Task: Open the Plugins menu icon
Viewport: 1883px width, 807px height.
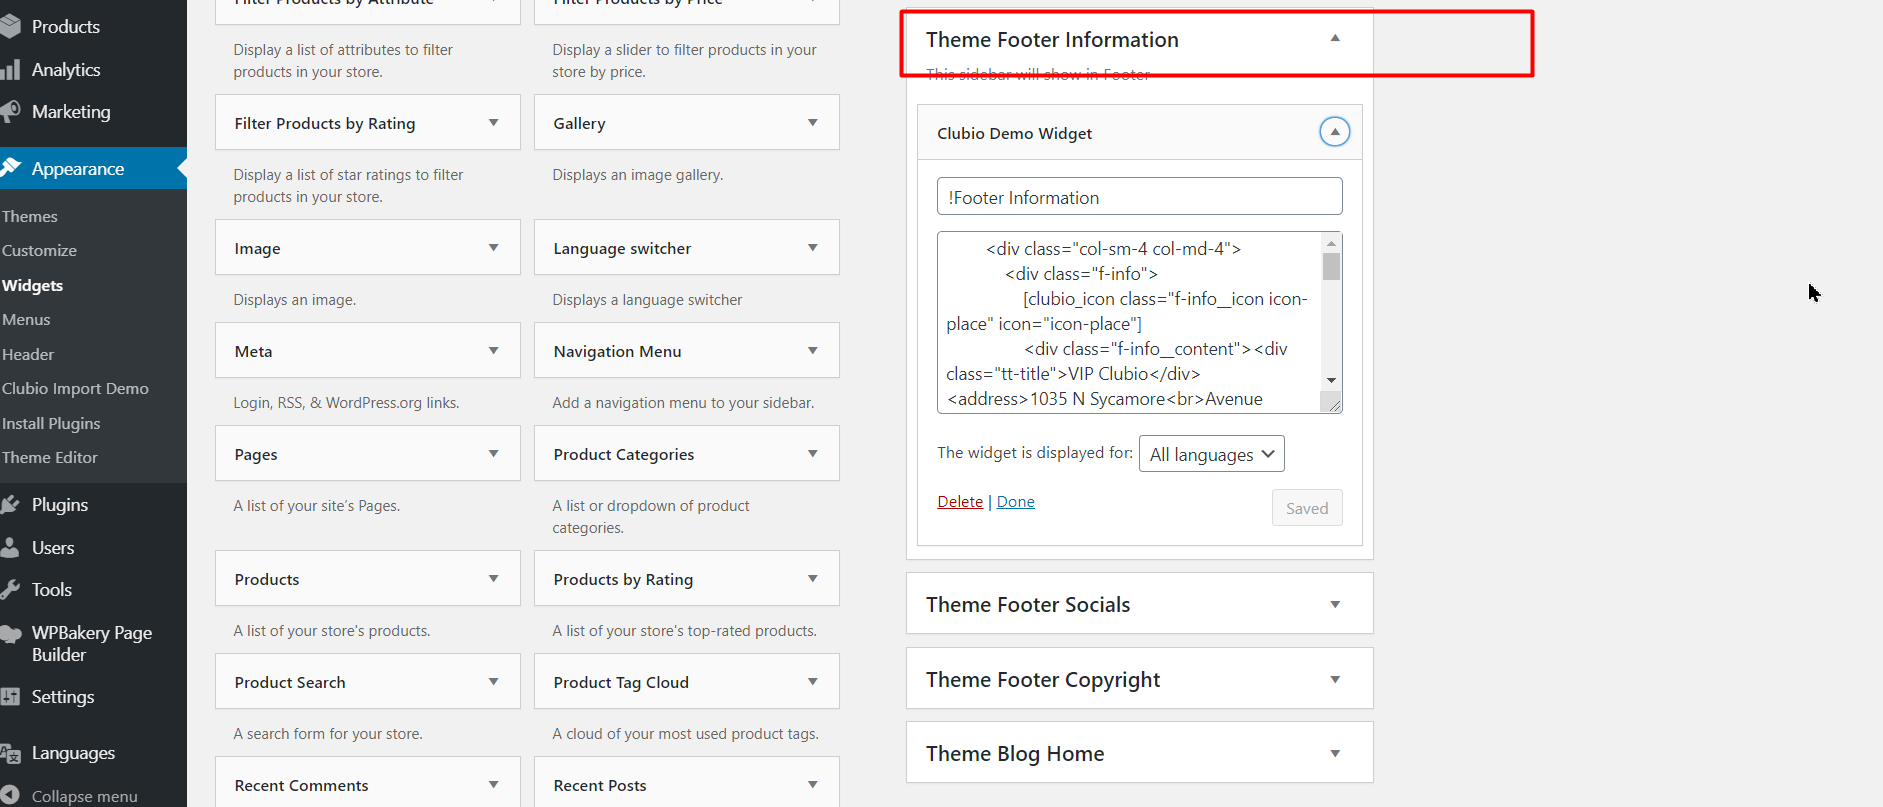Action: click(x=11, y=504)
